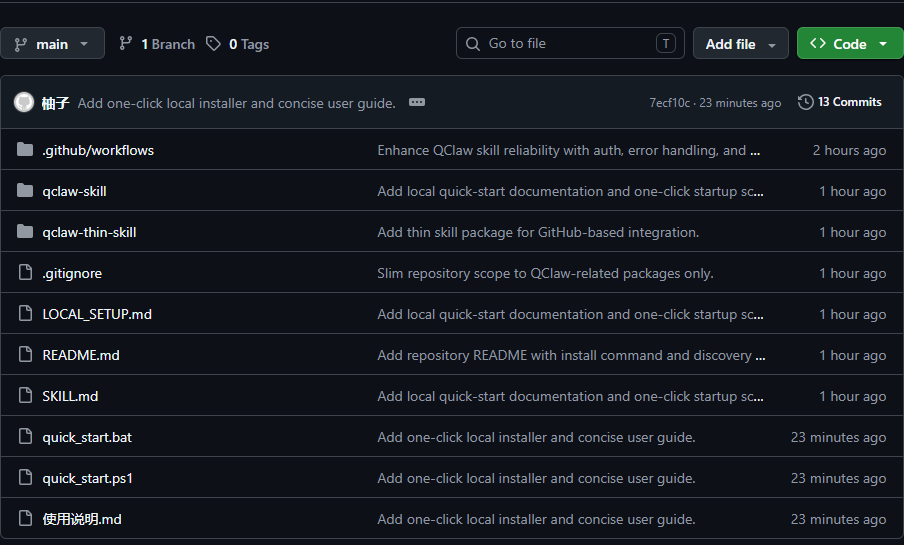Open commit history via clock icon

click(805, 102)
